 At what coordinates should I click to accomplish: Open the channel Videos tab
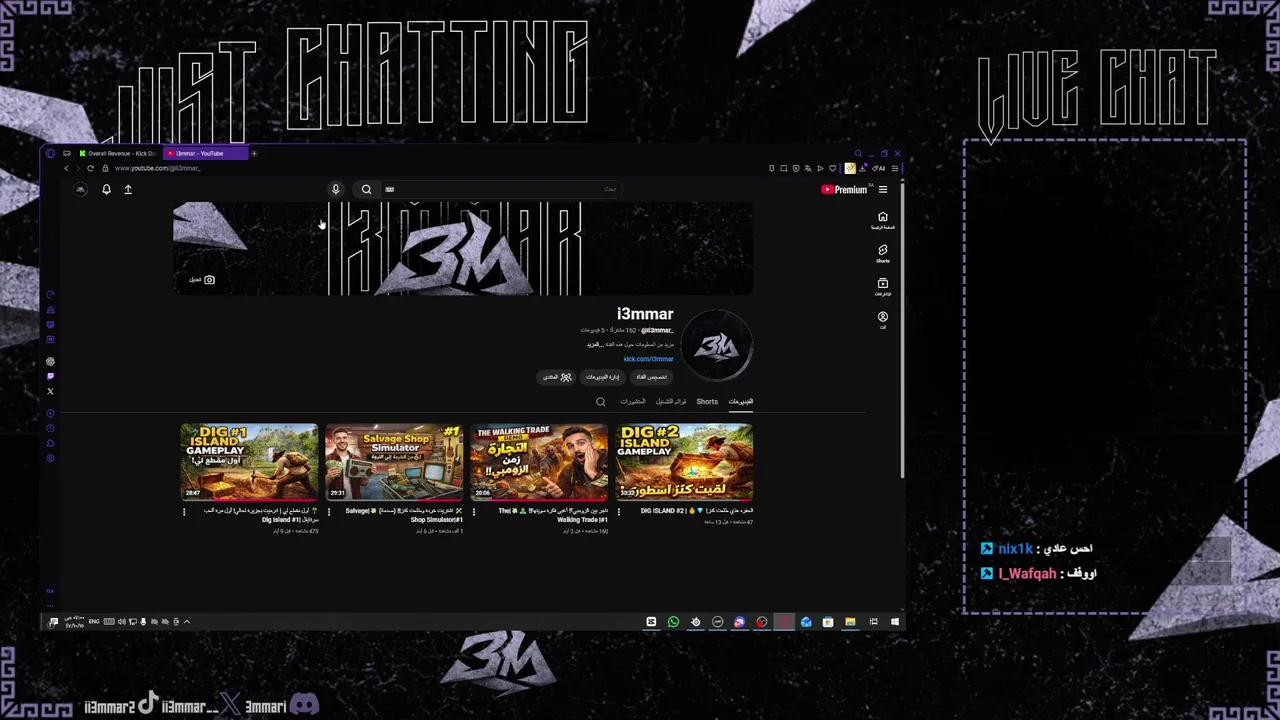[x=740, y=402]
